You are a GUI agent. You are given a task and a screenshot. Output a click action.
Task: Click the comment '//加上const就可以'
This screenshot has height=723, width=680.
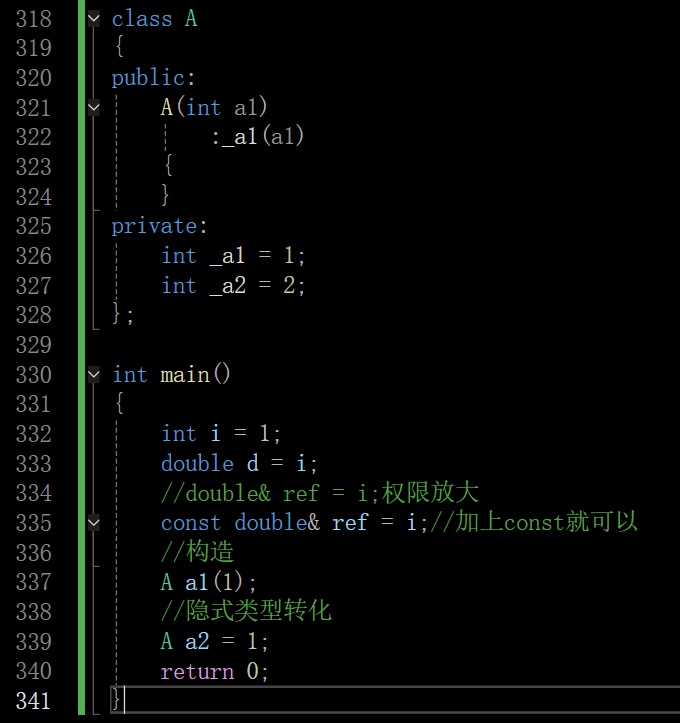click(x=533, y=522)
